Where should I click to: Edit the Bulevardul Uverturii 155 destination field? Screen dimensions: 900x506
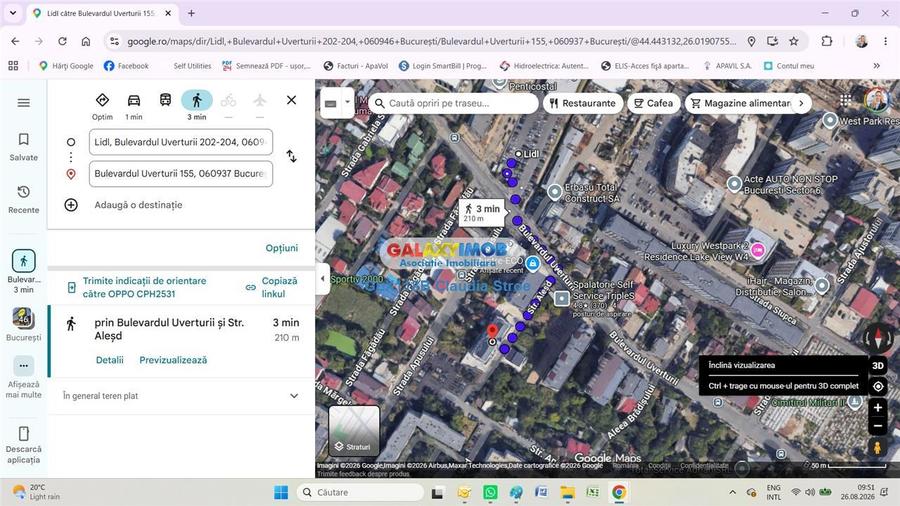181,174
